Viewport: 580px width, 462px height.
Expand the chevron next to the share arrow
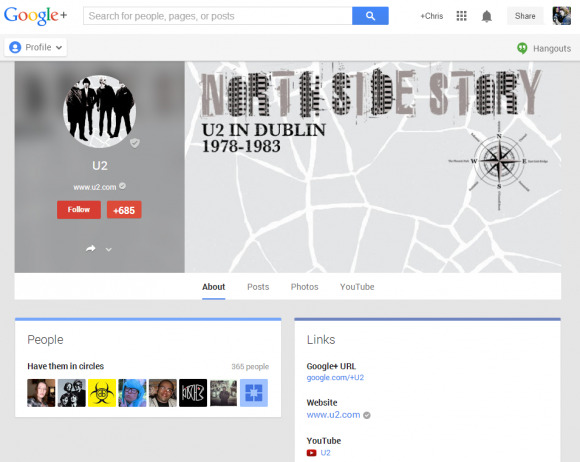click(x=108, y=249)
